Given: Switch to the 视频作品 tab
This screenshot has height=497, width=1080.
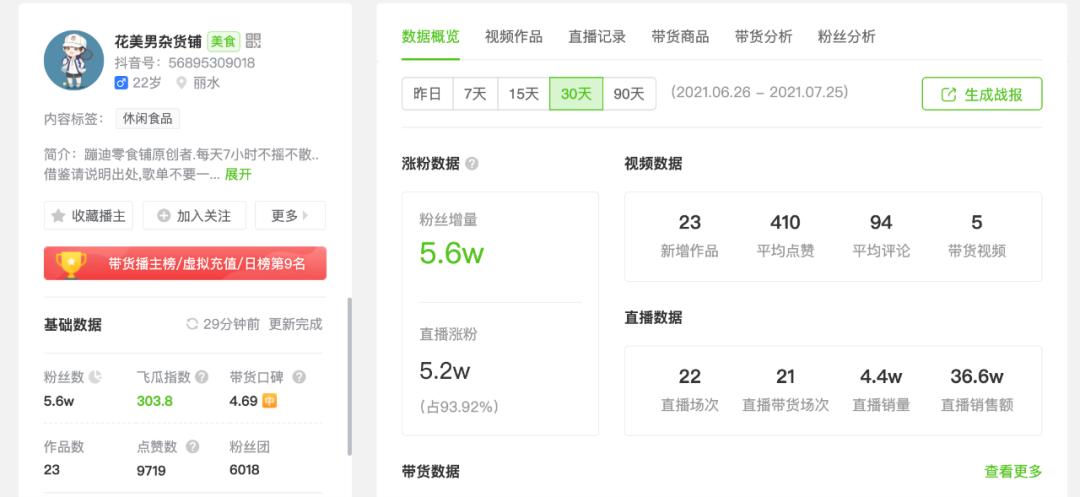Looking at the screenshot, I should pyautogui.click(x=514, y=36).
